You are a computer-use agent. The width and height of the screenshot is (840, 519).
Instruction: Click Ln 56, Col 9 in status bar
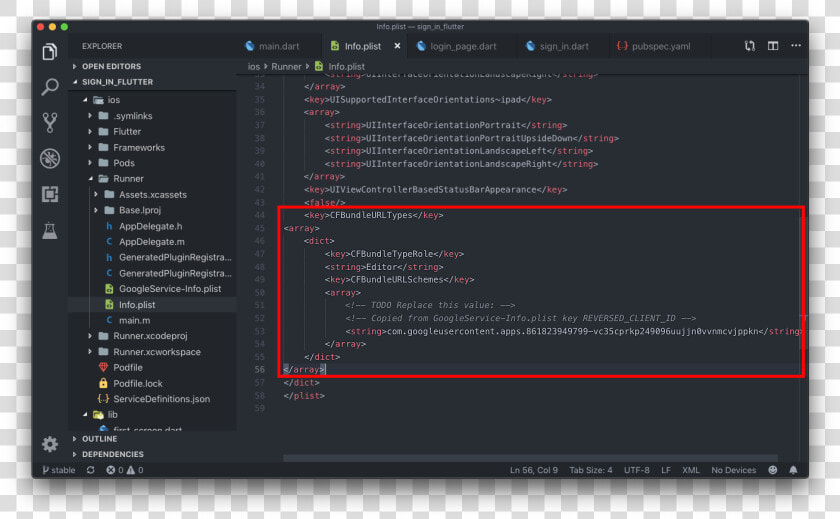[x=534, y=470]
